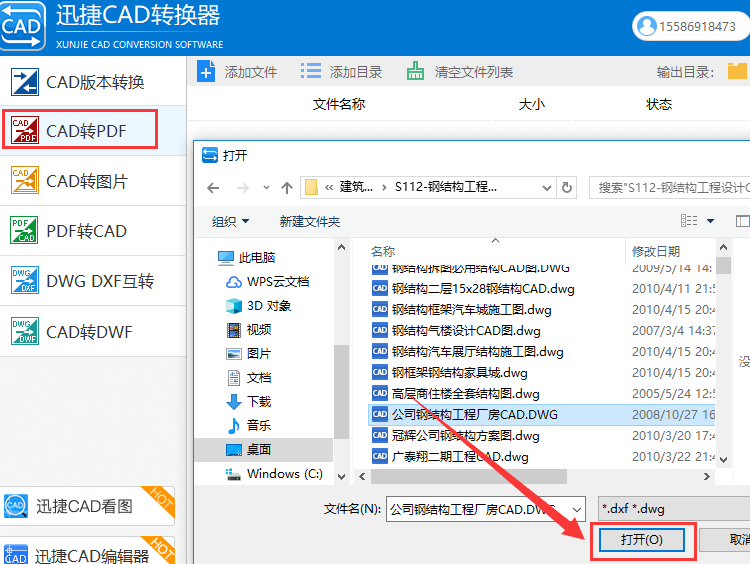Select 桌面 in the navigation tree

[264, 450]
